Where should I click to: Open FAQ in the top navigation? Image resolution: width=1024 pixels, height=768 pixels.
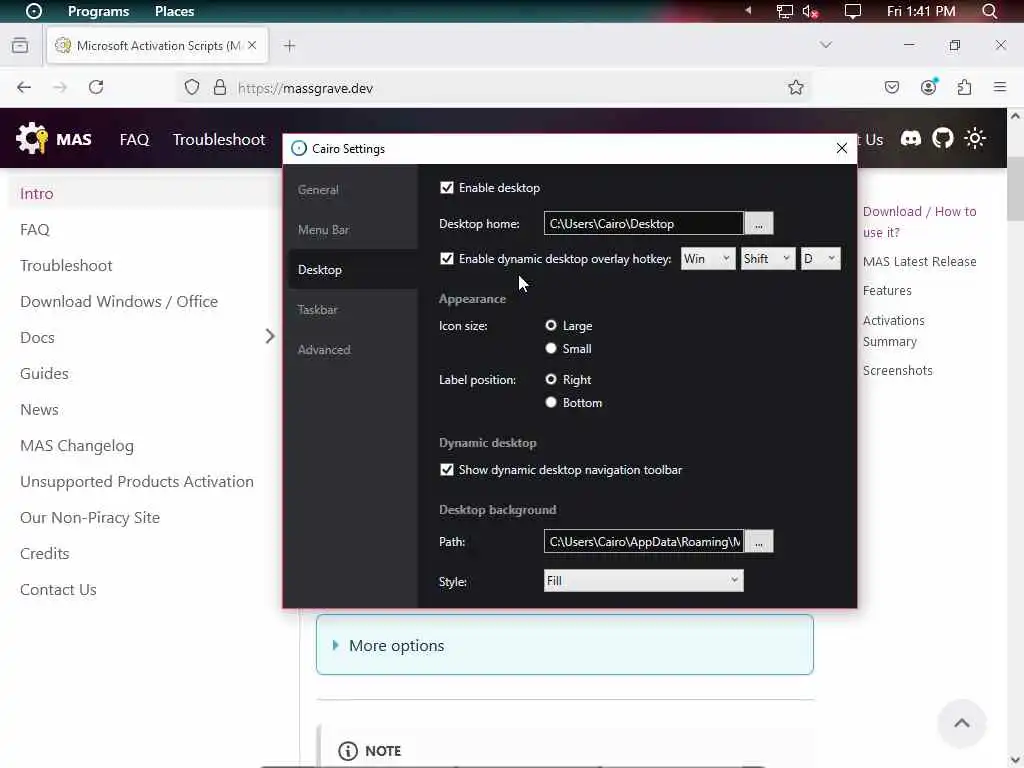pyautogui.click(x=135, y=139)
